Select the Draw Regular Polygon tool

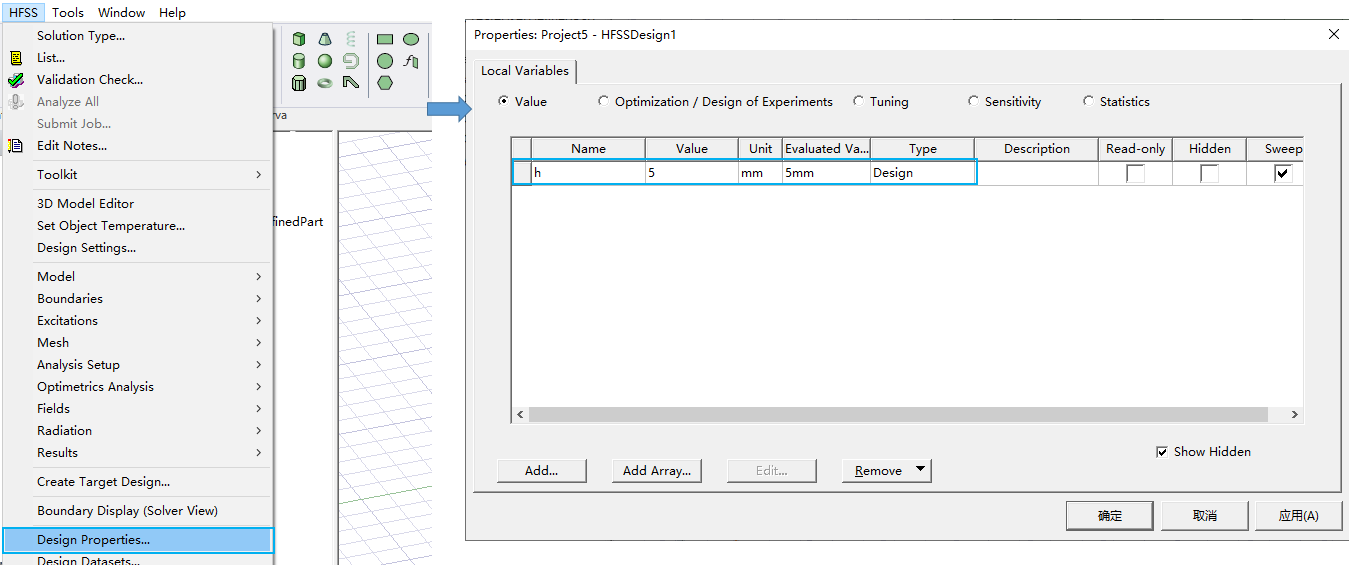point(385,83)
